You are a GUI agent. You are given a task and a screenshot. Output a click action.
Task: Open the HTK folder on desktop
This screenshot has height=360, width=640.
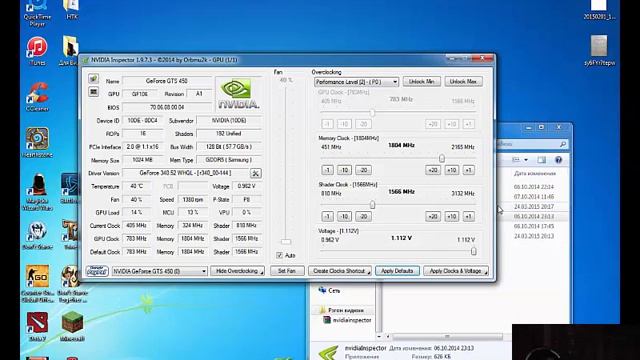coord(71,10)
